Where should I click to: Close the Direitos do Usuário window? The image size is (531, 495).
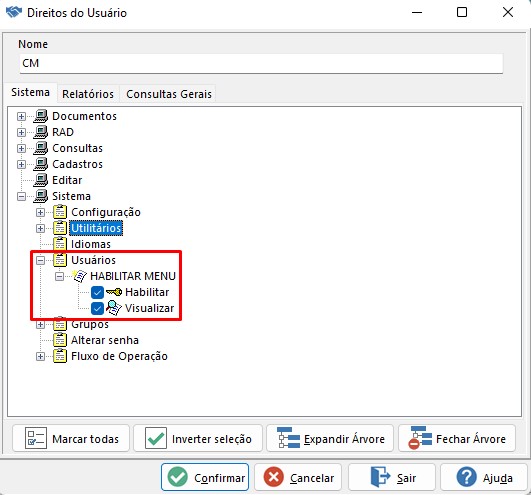(508, 12)
